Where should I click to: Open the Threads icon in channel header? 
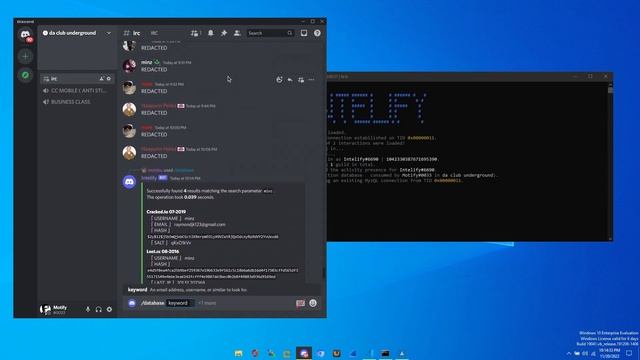pos(195,33)
